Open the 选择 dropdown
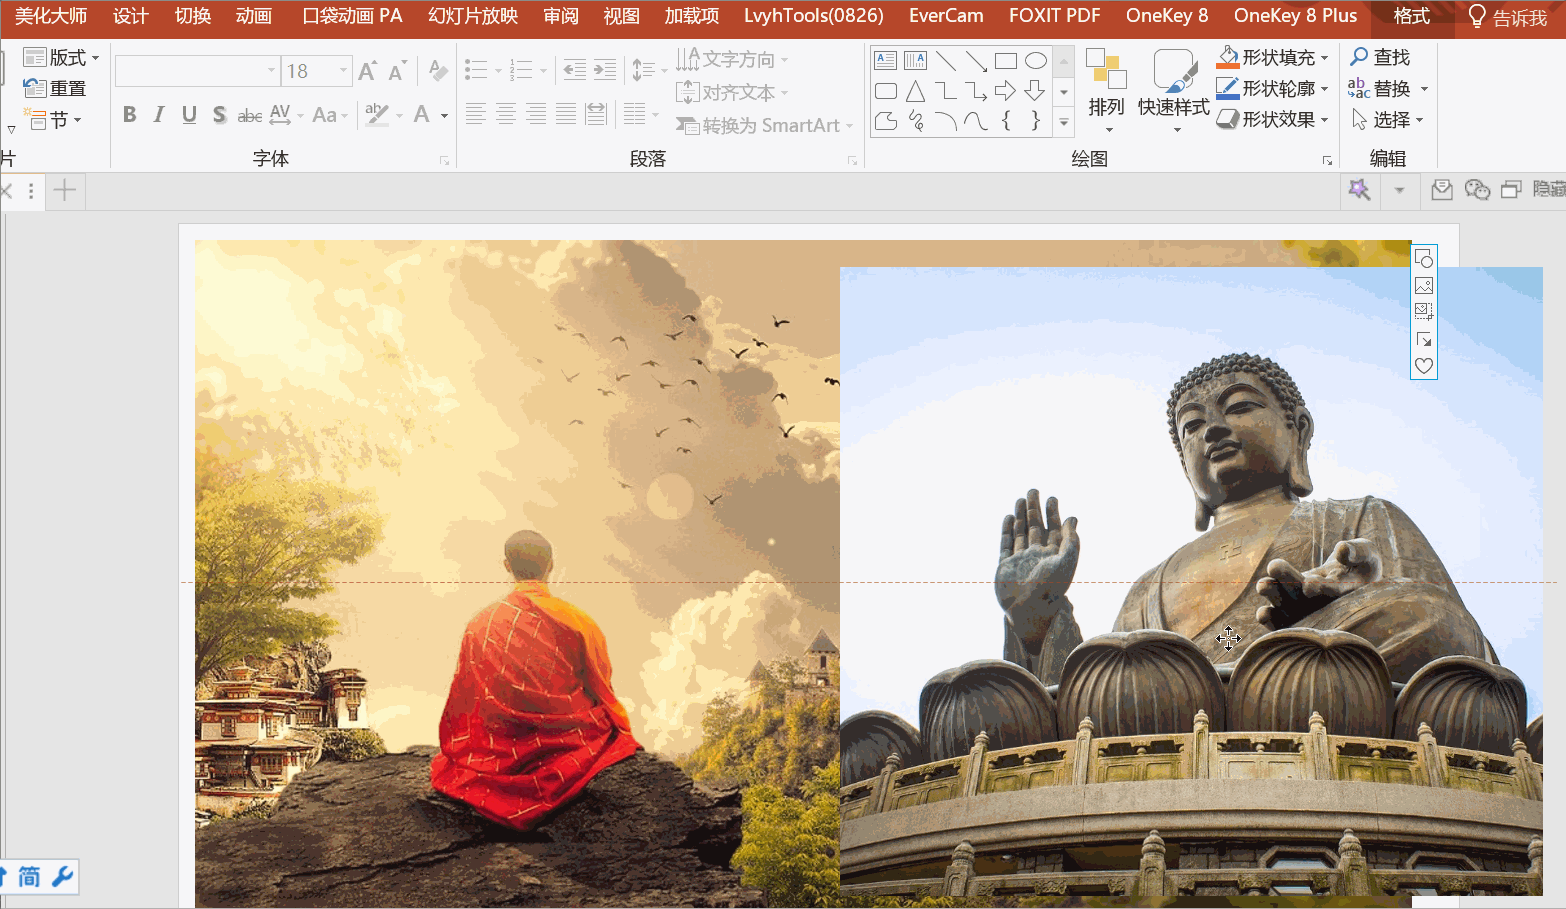 (1388, 120)
